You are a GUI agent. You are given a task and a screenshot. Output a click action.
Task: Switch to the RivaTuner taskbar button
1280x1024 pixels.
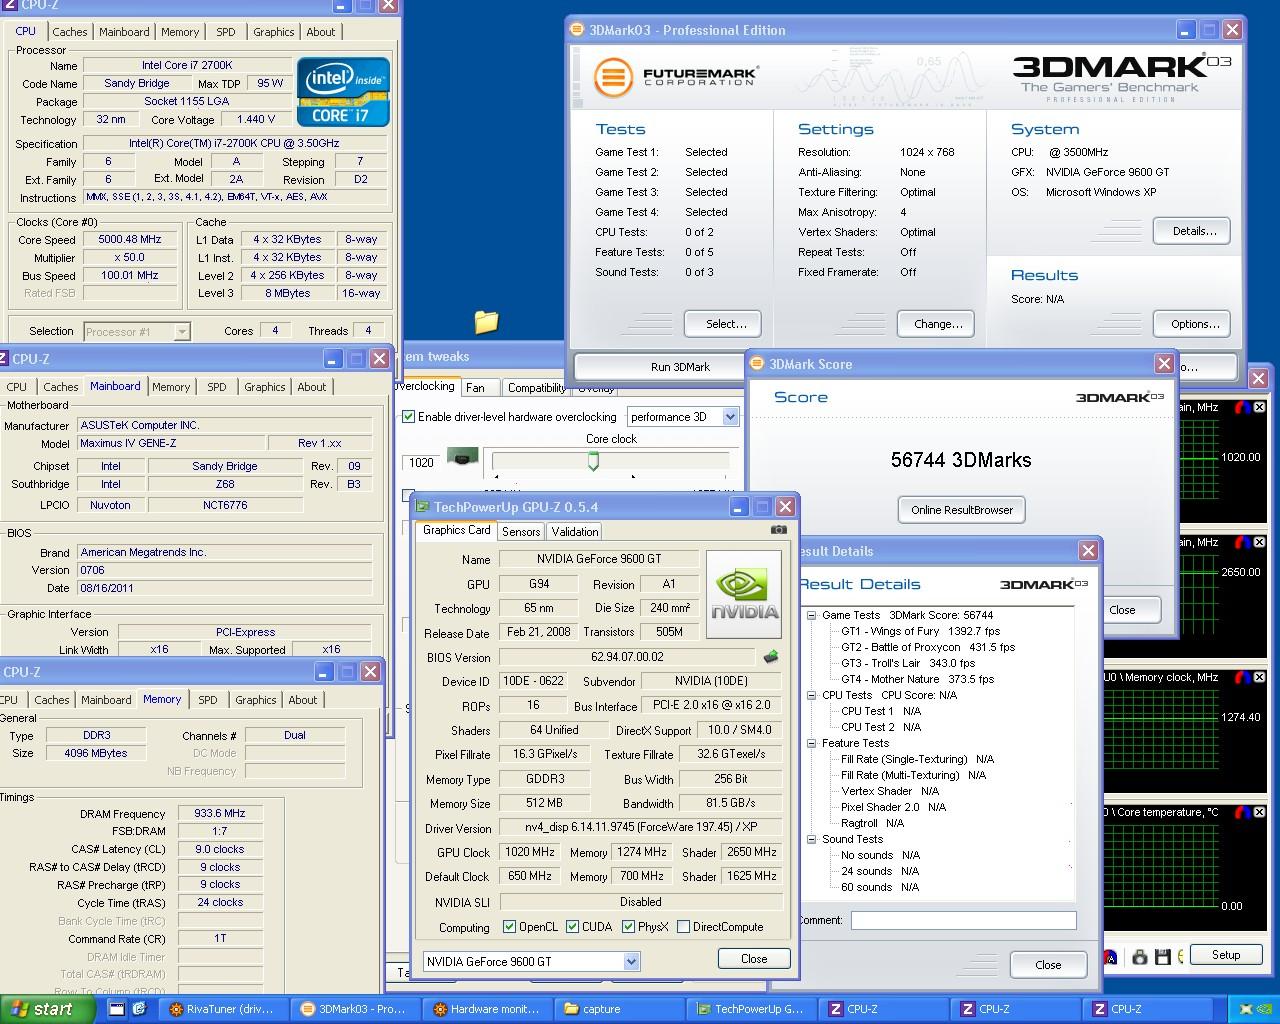tap(223, 1009)
